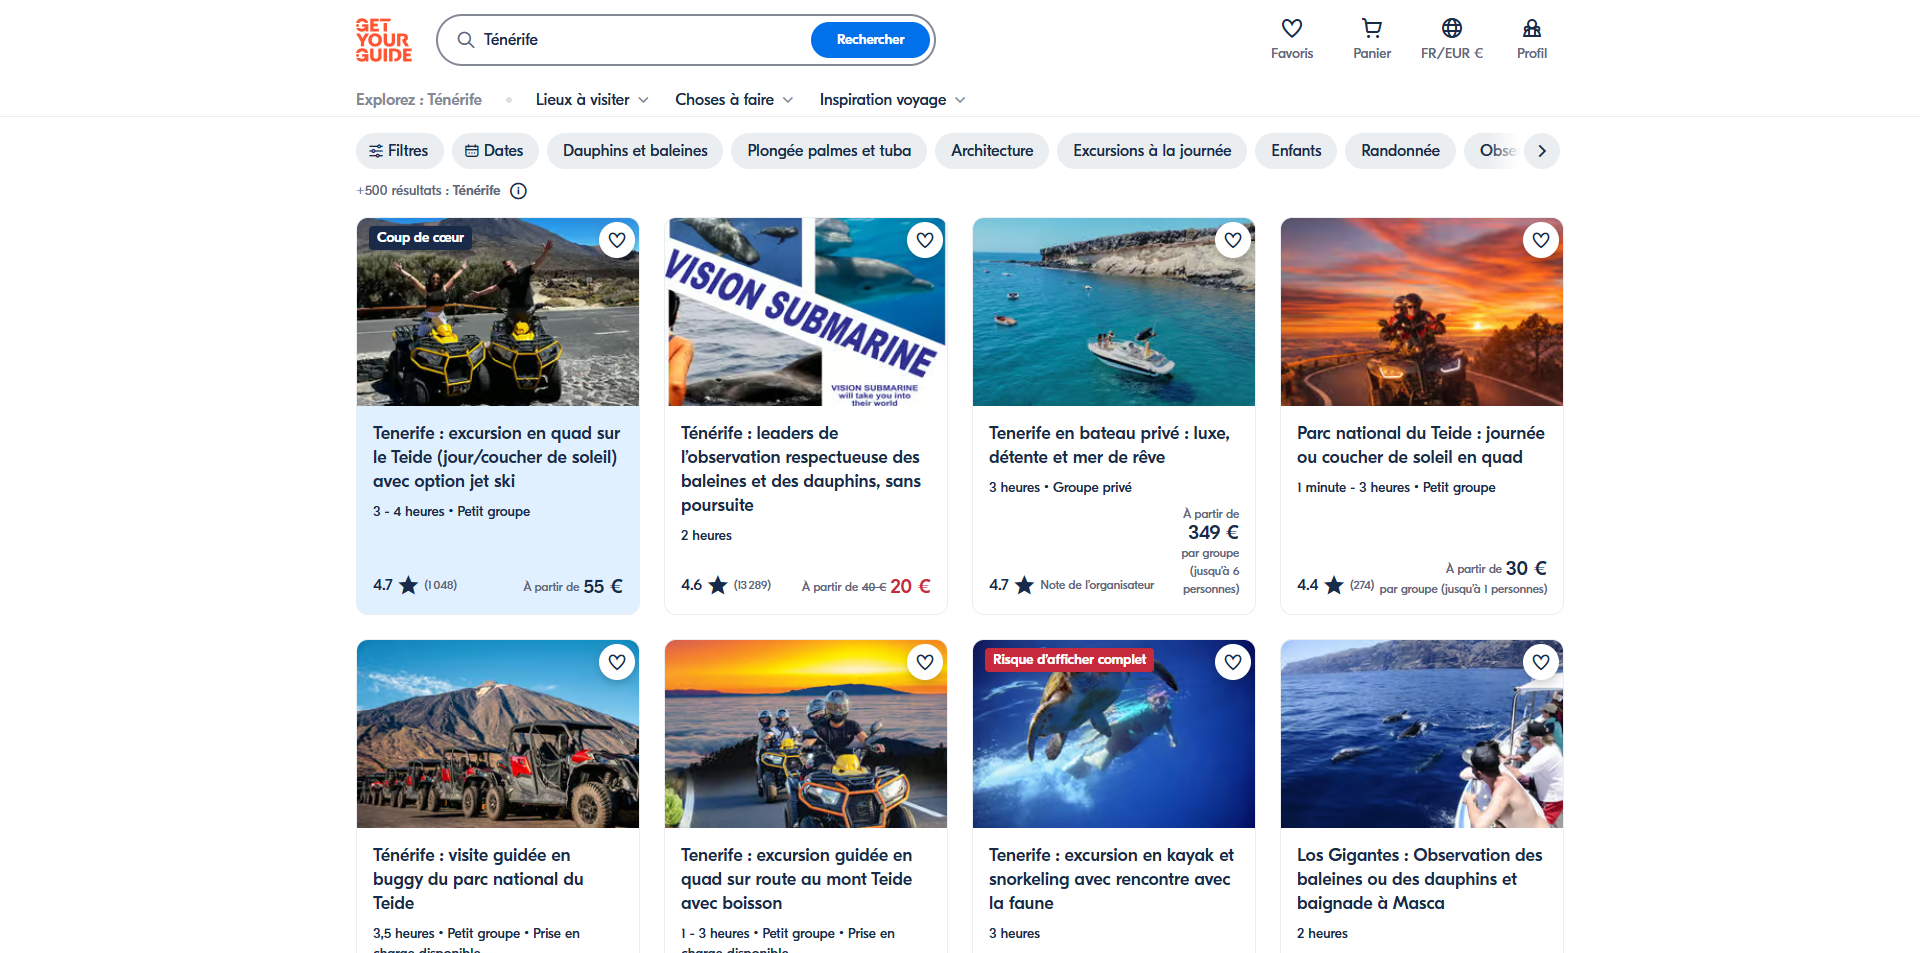Select the Randonnée category chip
Viewport: 1920px width, 953px height.
[1400, 151]
